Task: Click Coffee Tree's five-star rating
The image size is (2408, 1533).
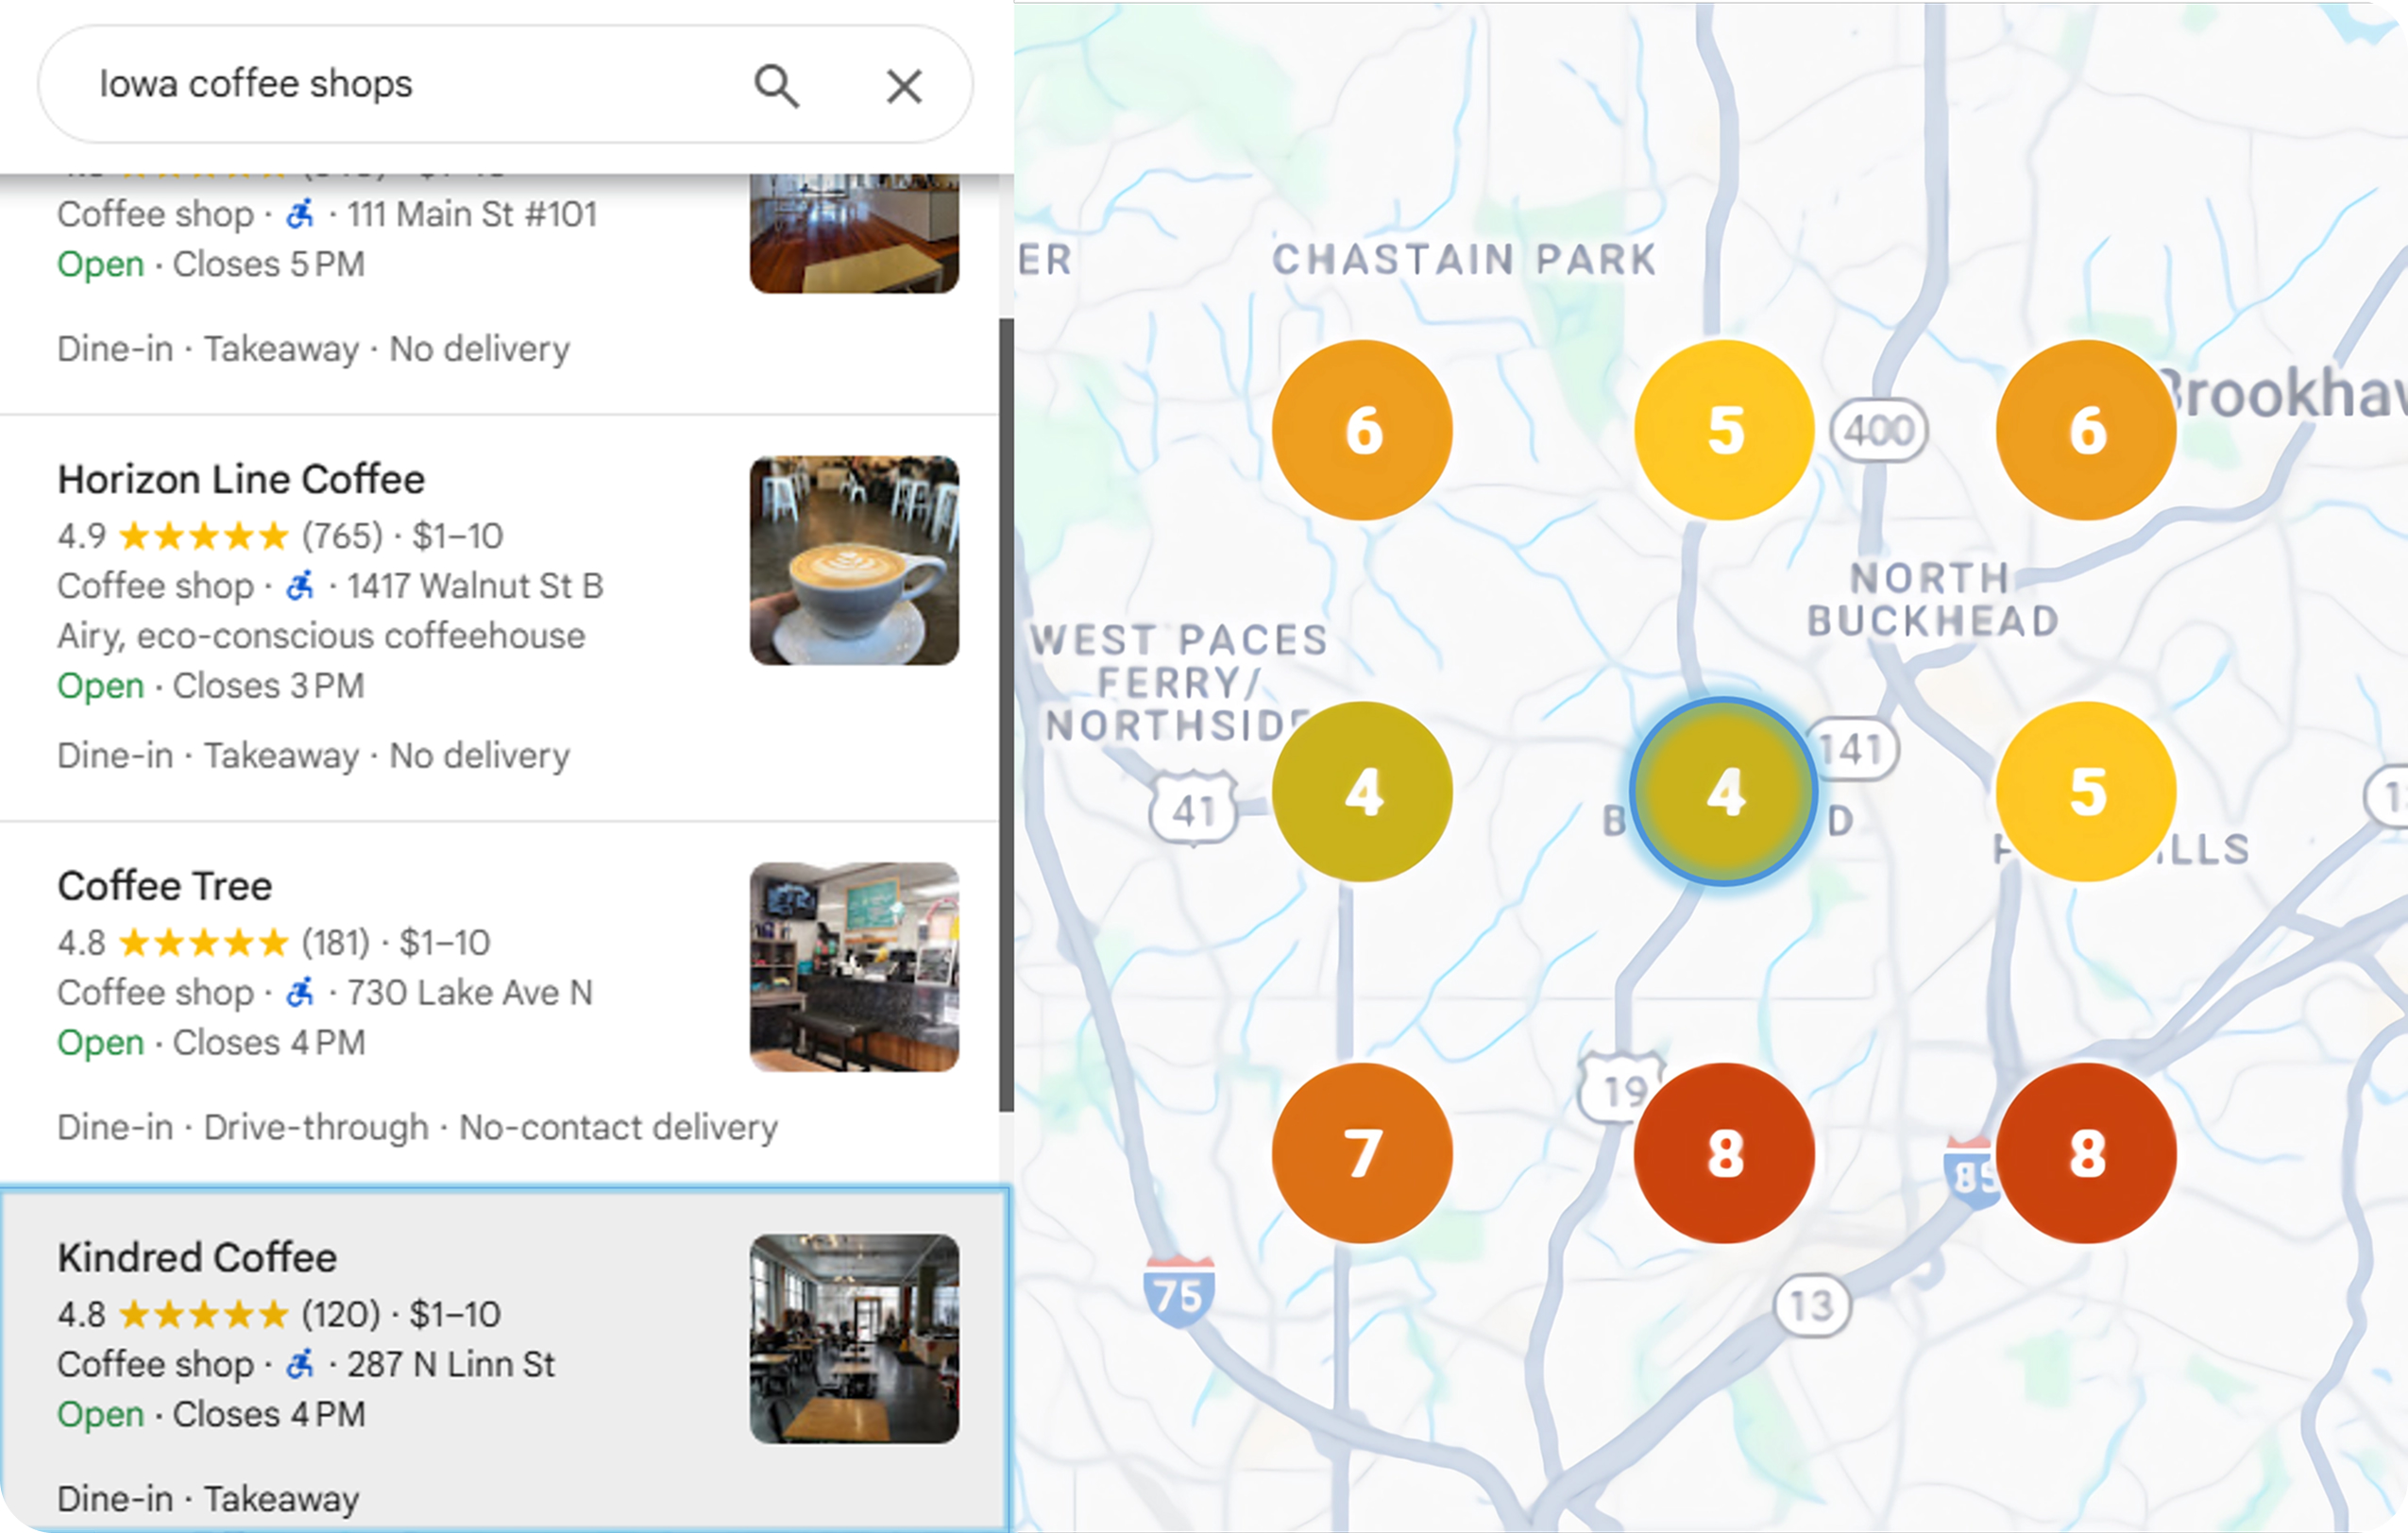Action: (204, 943)
